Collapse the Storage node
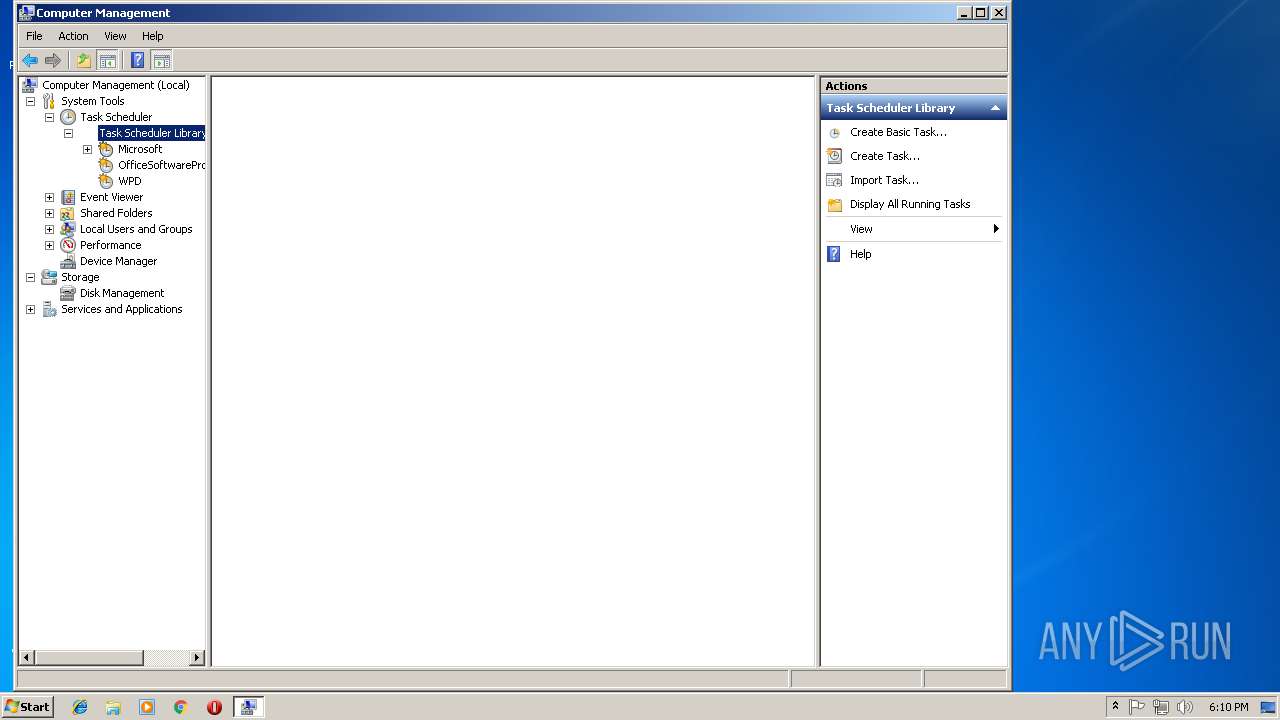The width and height of the screenshot is (1280, 720). (30, 277)
